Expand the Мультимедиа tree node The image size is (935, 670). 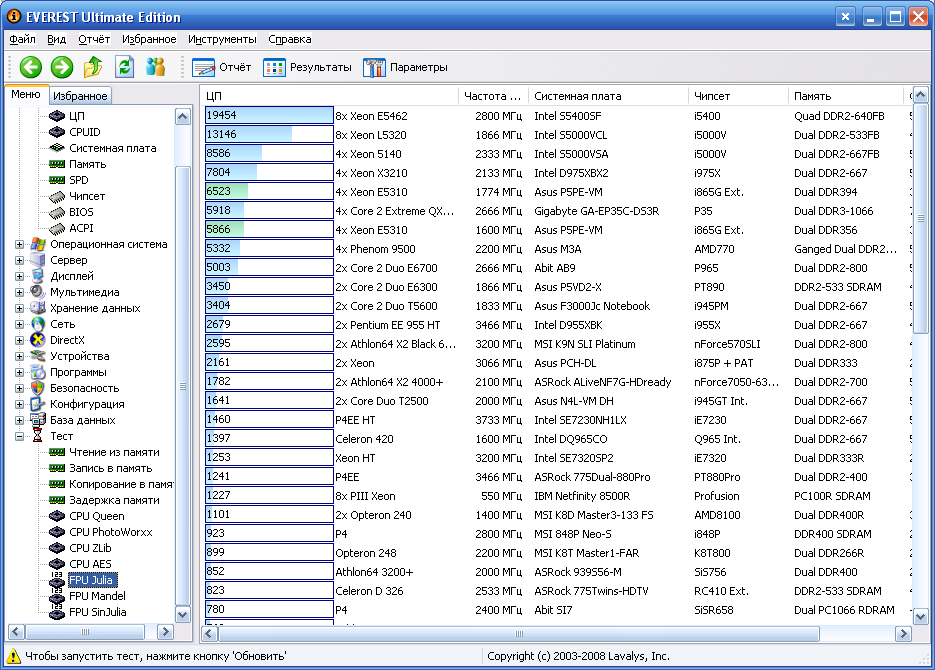pos(20,292)
